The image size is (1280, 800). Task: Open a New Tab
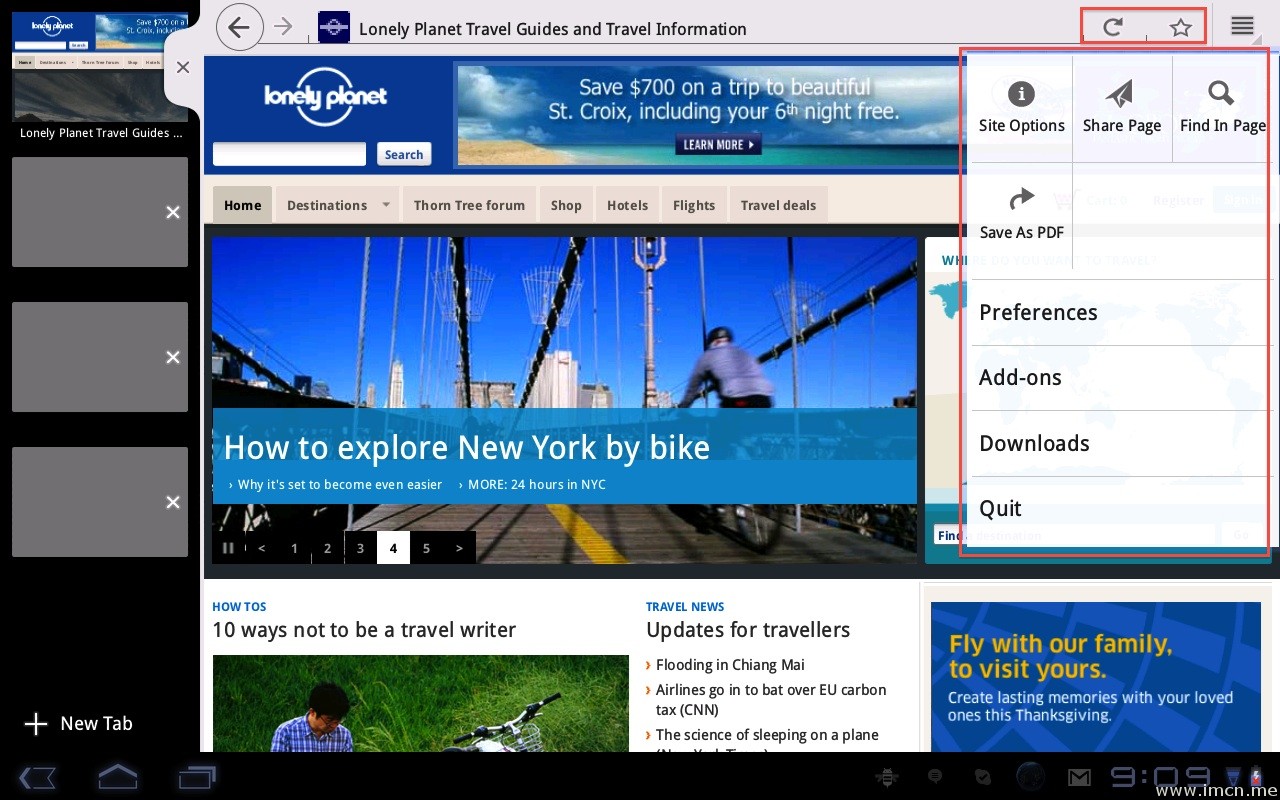pos(78,724)
